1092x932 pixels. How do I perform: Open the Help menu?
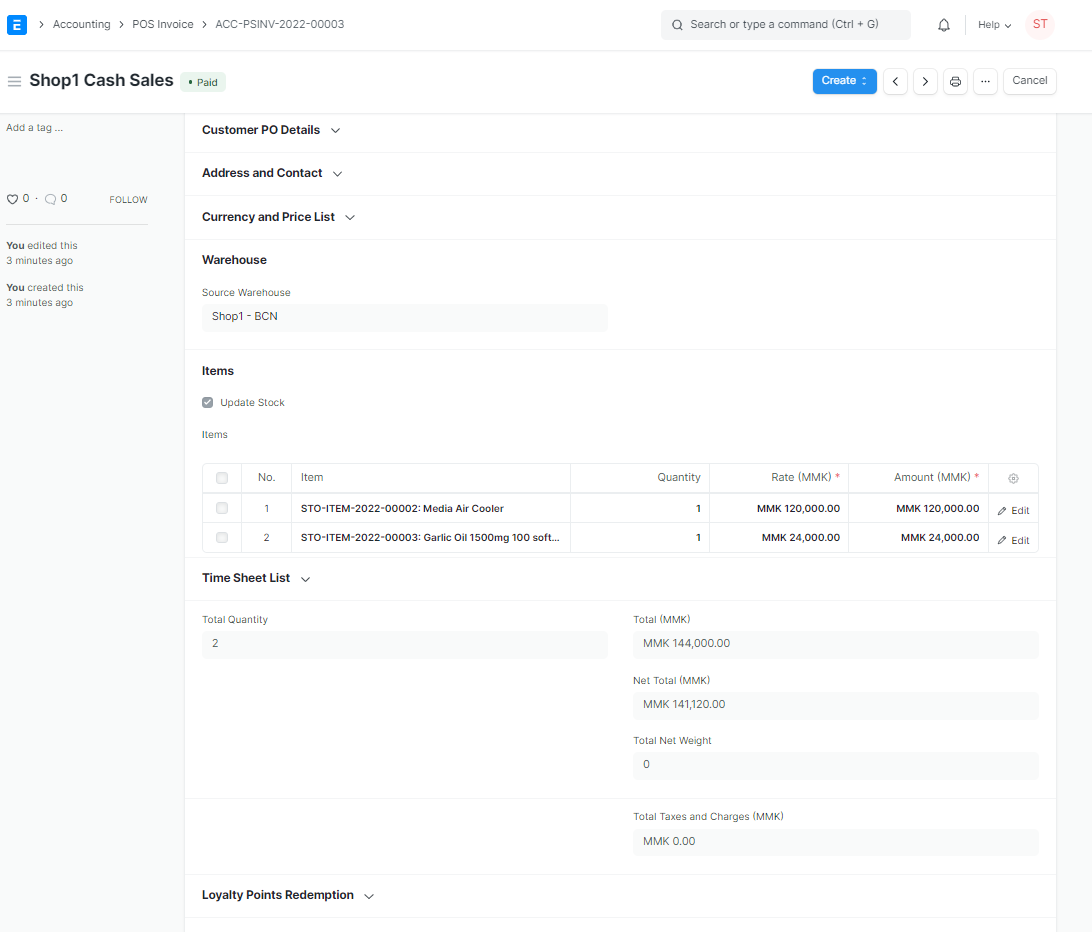pos(994,24)
